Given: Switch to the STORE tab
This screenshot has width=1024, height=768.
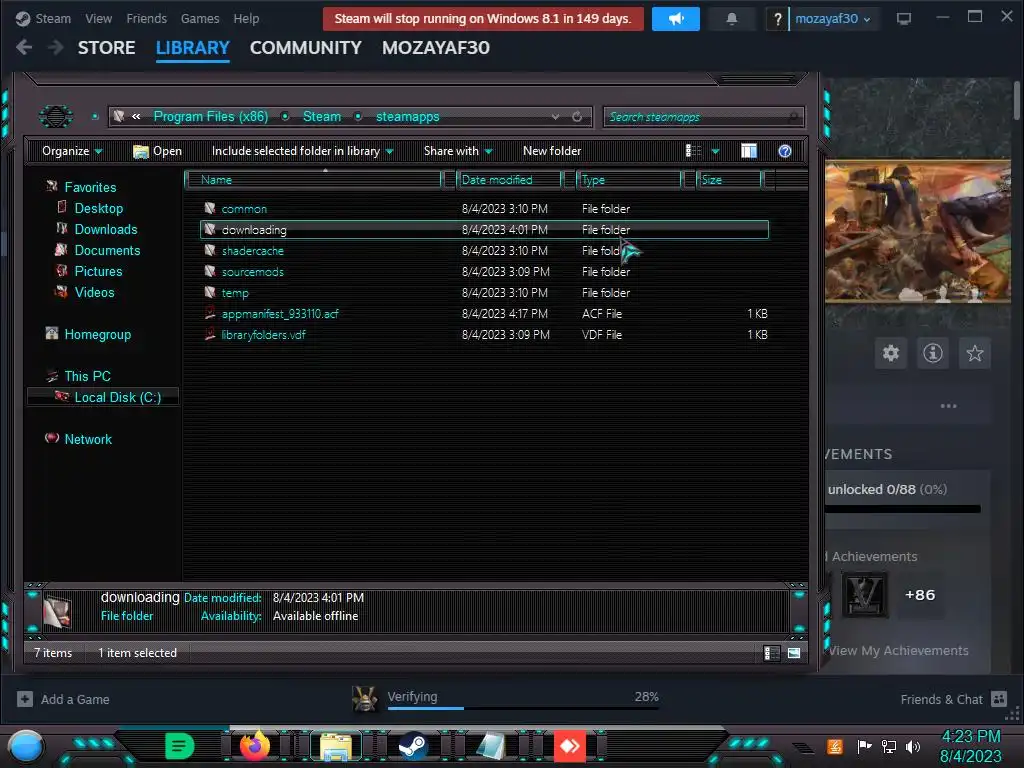Looking at the screenshot, I should 106,48.
